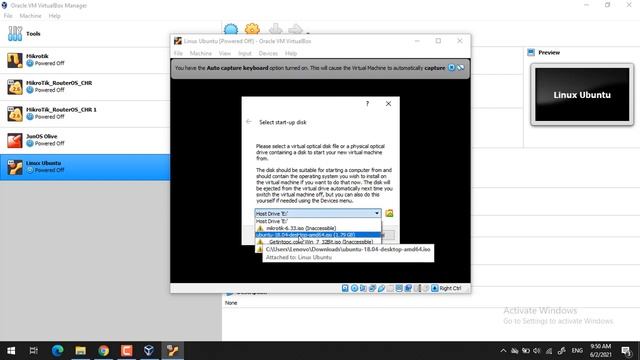
Task: Click the USB status bar icon
Action: coord(381,288)
